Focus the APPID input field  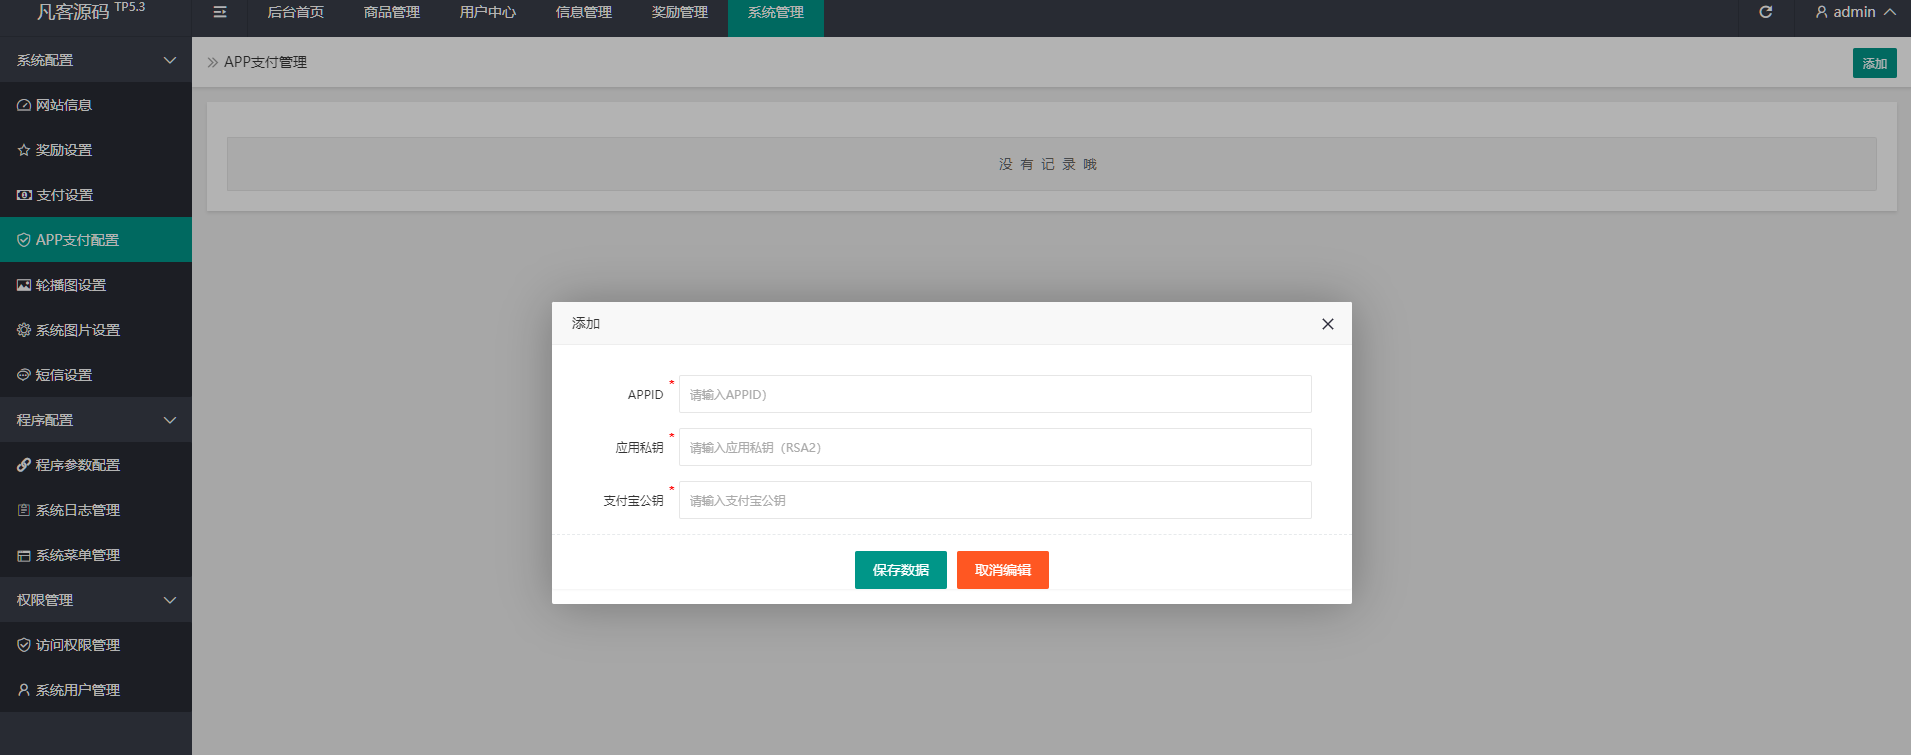995,394
